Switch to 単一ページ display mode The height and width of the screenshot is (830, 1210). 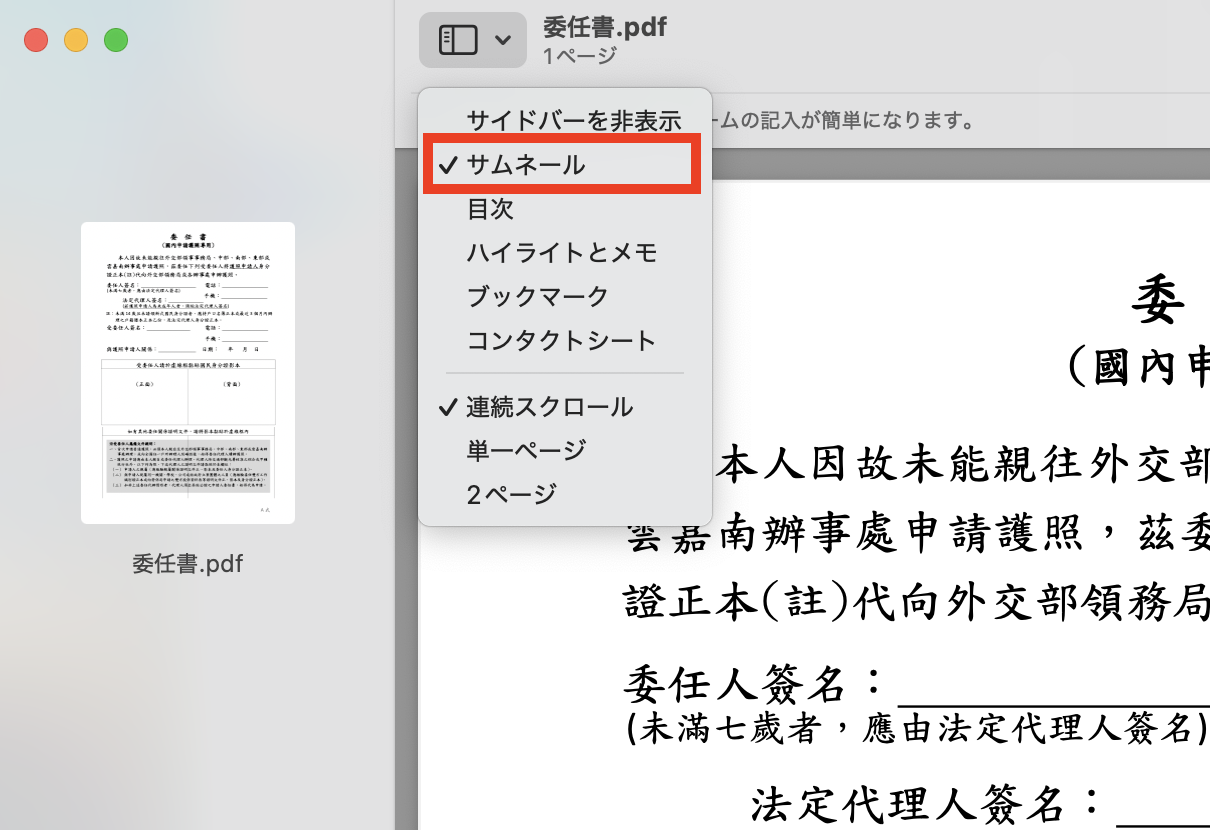coord(565,451)
